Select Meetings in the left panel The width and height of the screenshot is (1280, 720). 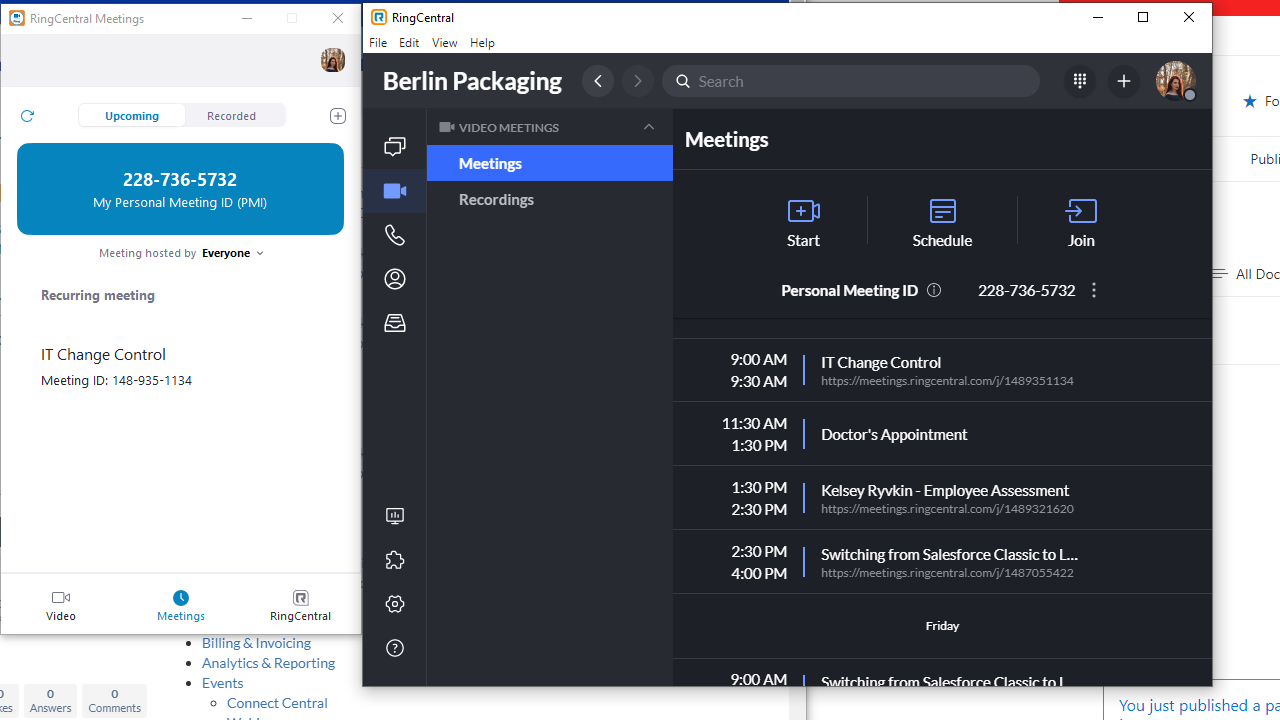pyautogui.click(x=550, y=163)
